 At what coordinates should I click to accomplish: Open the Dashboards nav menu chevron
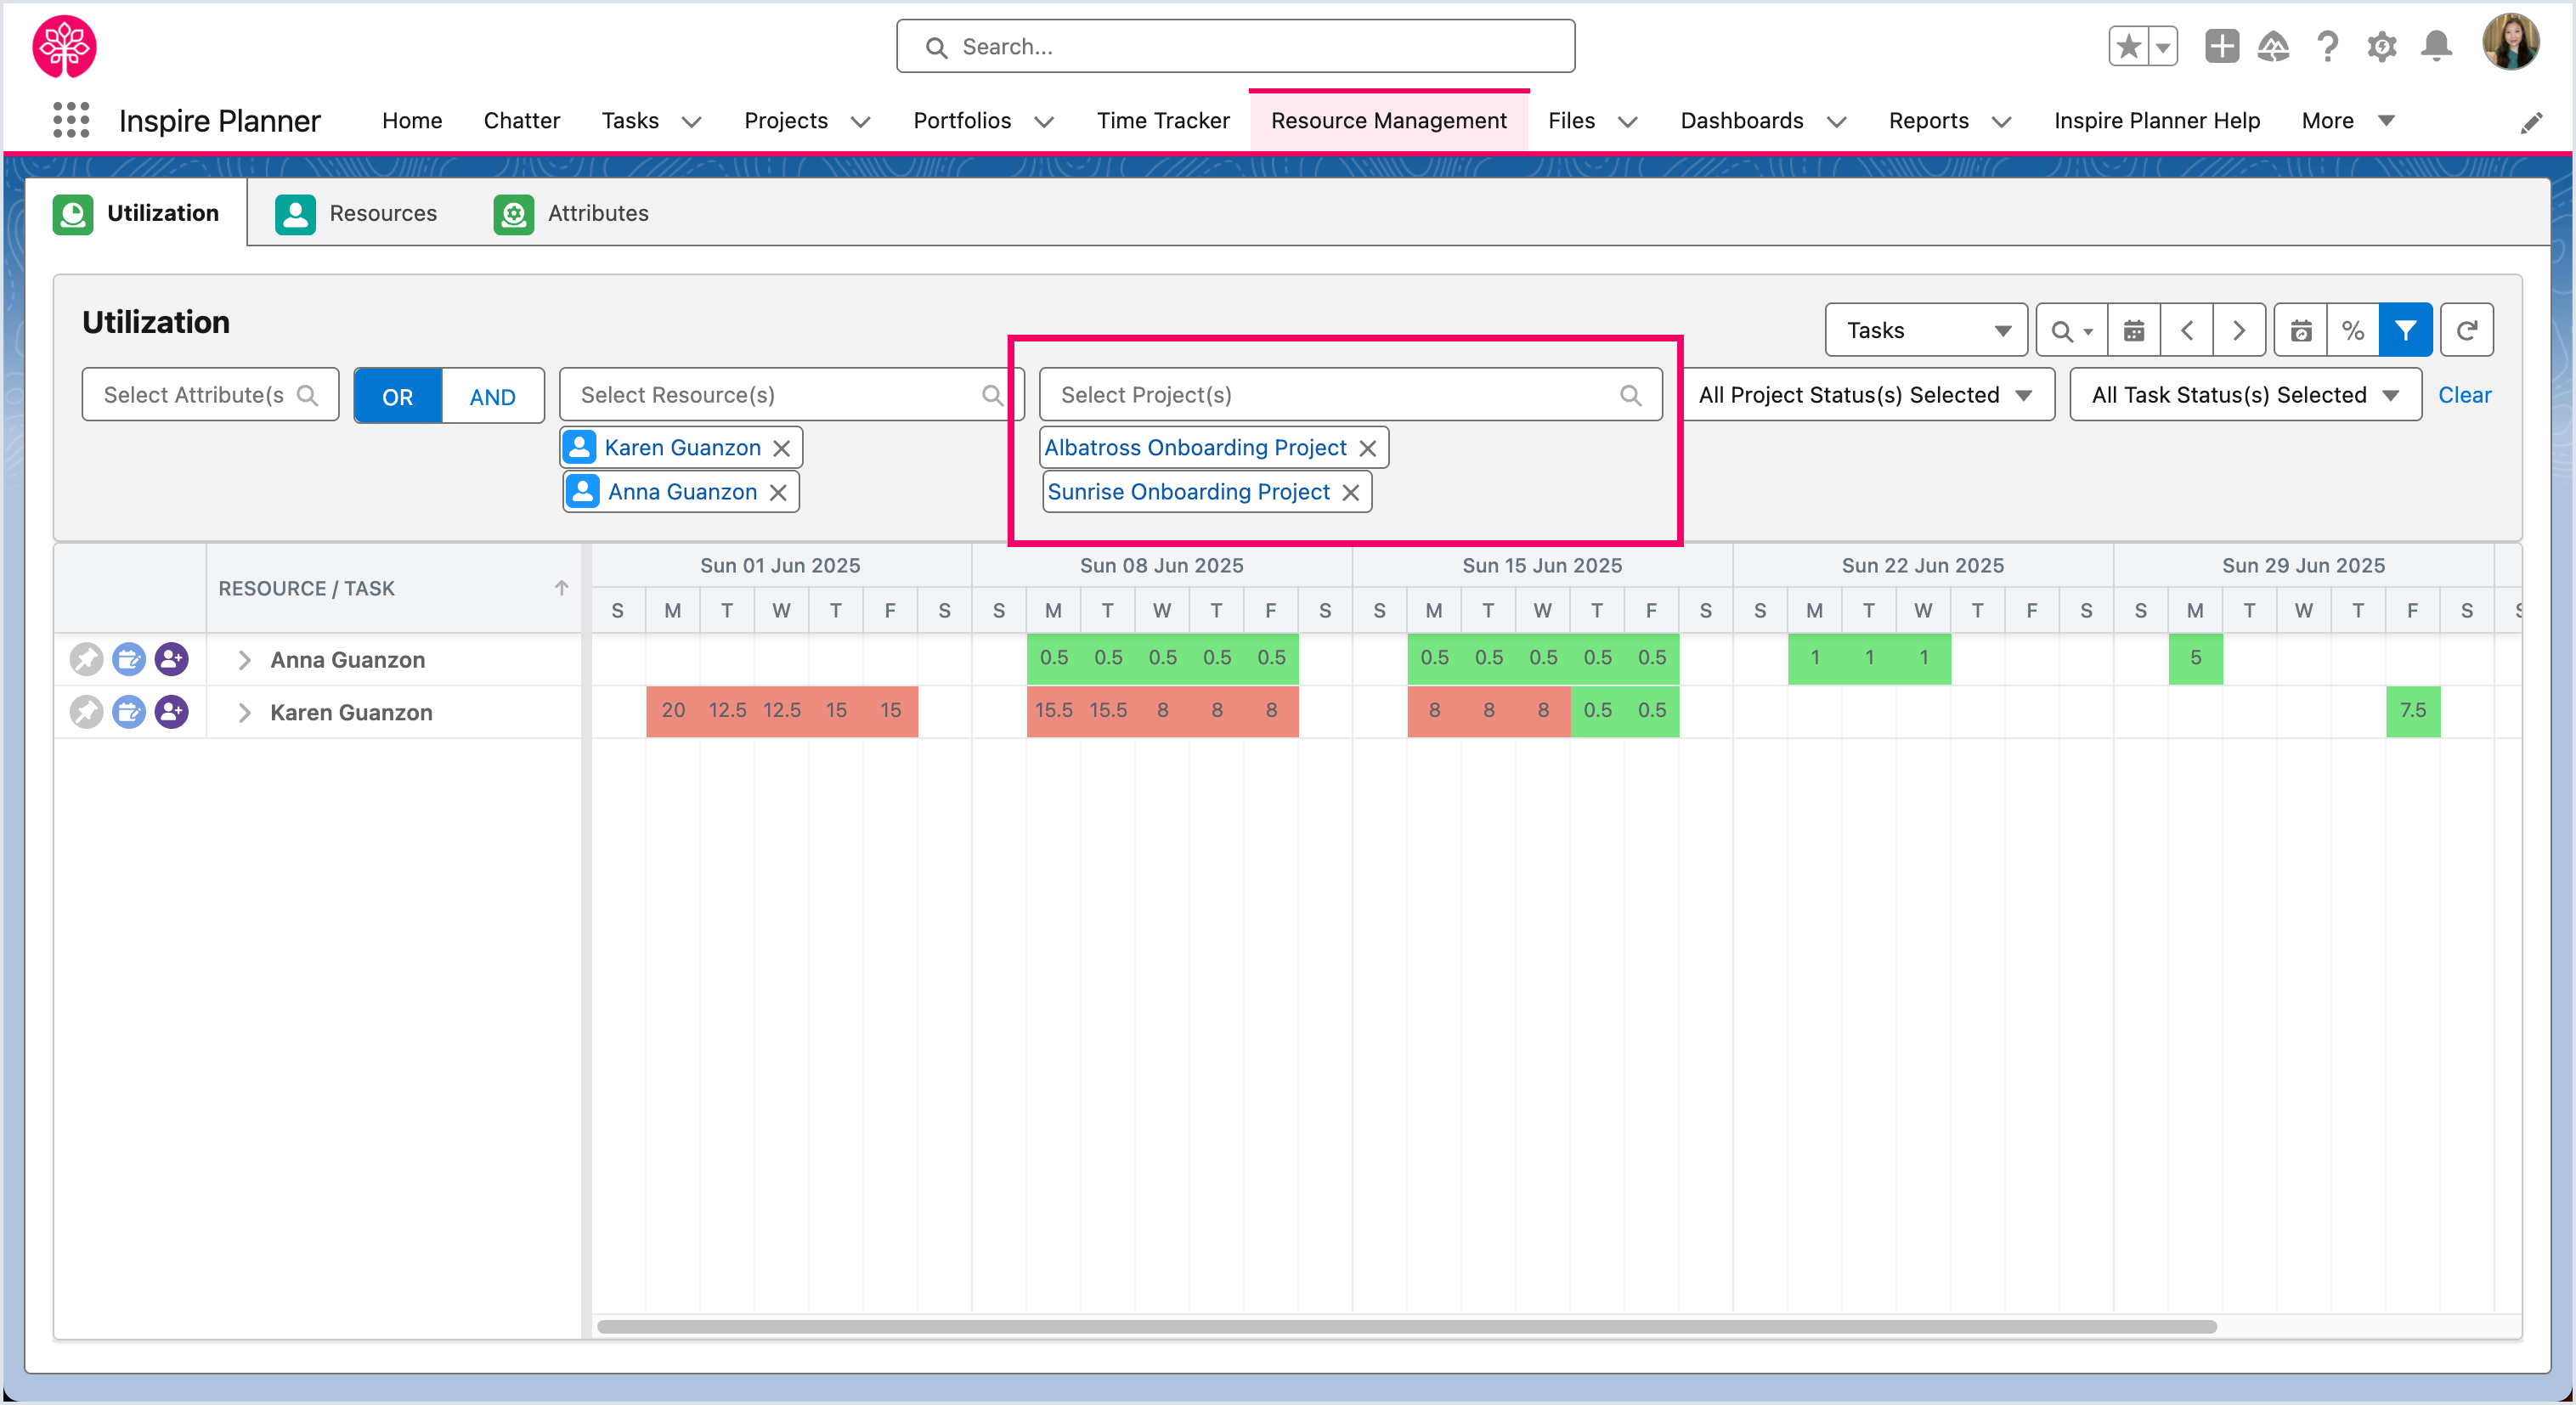(1837, 122)
